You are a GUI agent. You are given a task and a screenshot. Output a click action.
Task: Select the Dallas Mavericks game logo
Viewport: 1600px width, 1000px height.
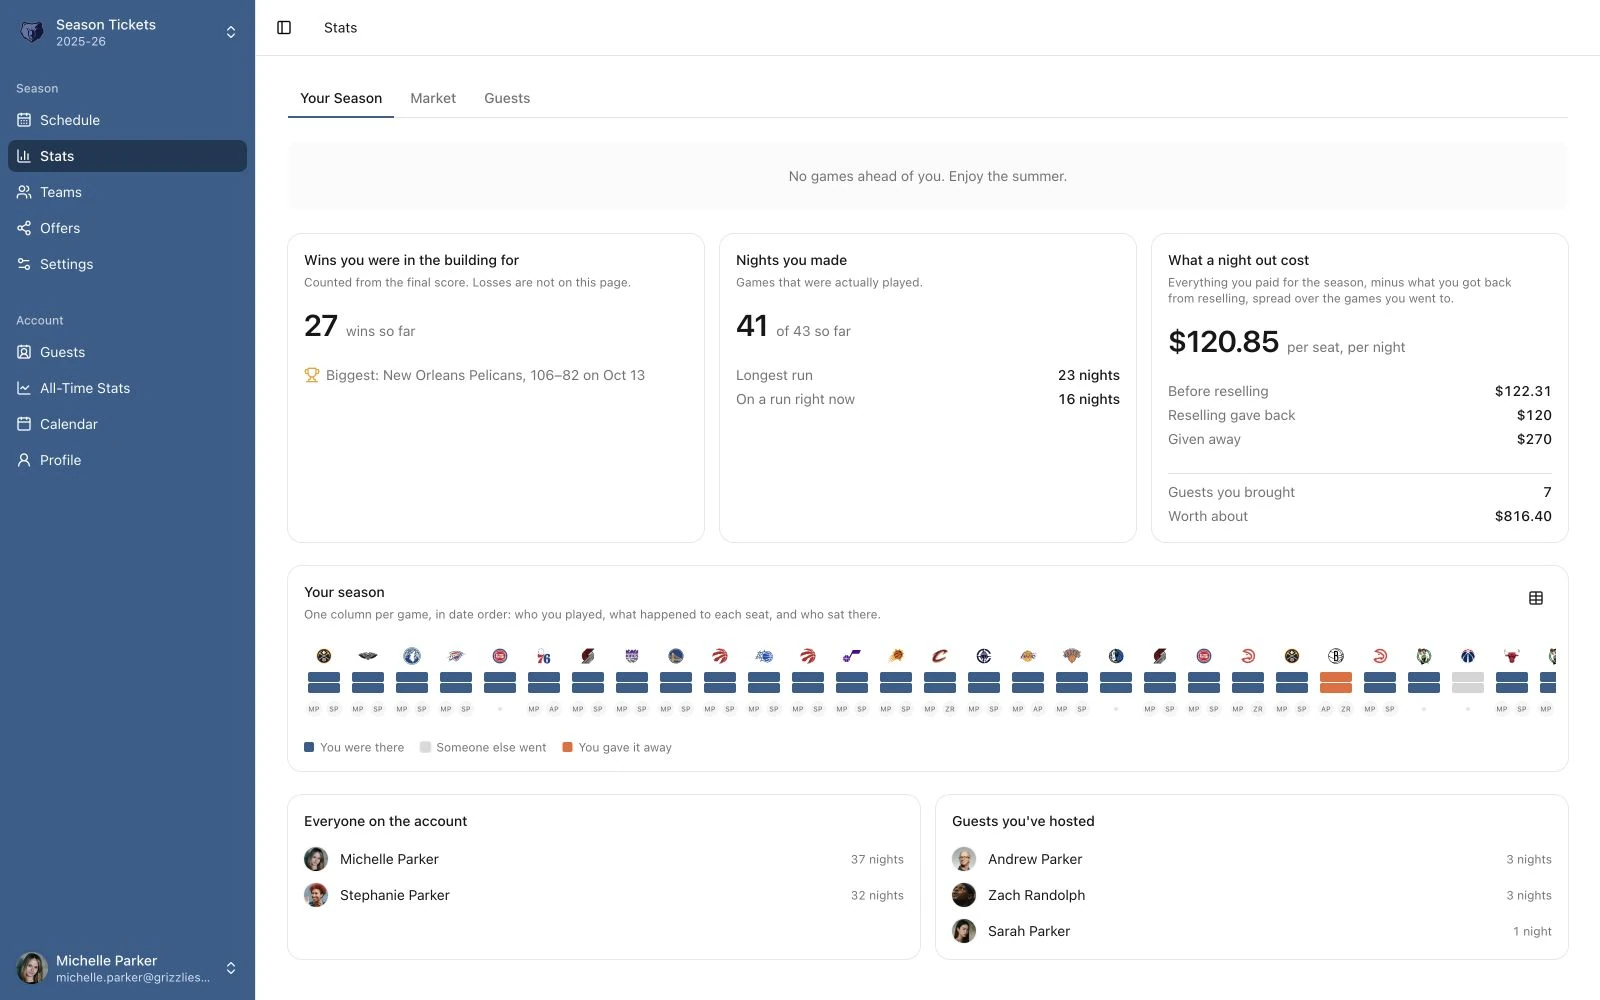(x=1116, y=656)
